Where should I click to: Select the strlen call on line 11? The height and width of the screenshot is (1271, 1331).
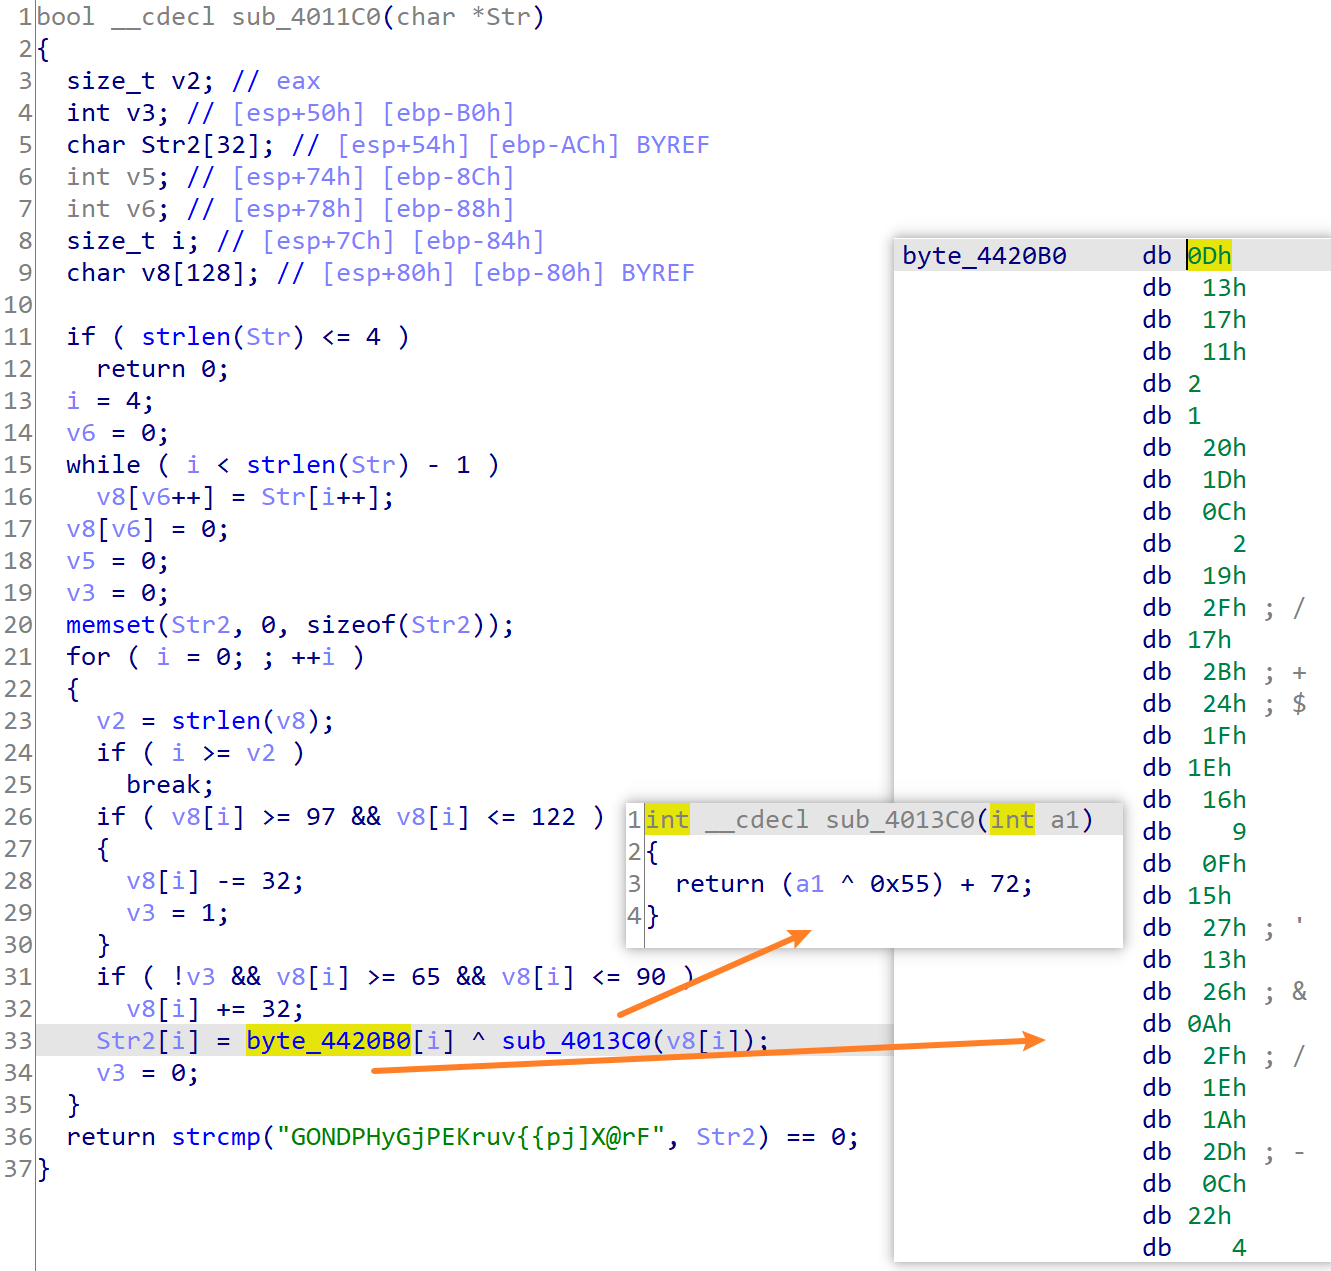click(x=186, y=336)
